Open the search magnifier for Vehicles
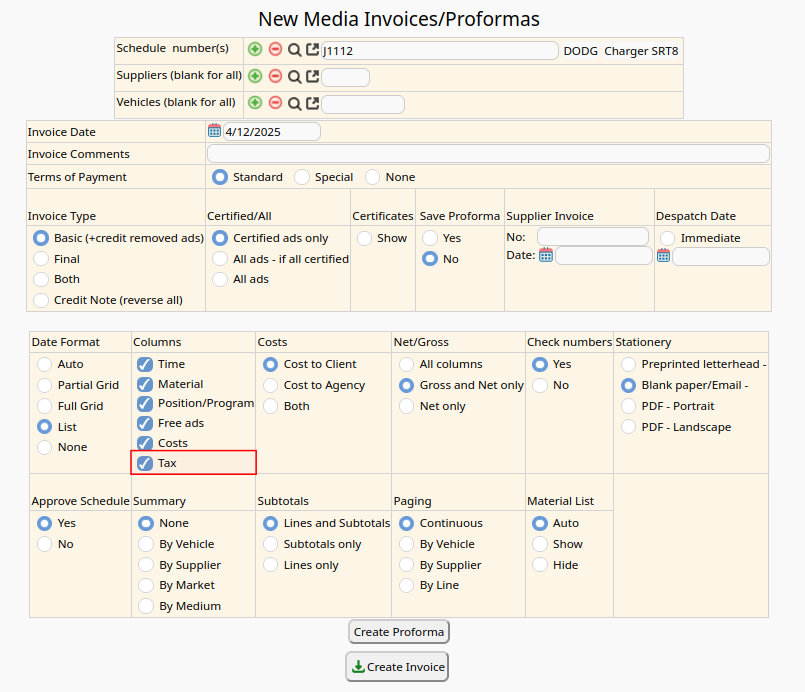 coord(294,102)
